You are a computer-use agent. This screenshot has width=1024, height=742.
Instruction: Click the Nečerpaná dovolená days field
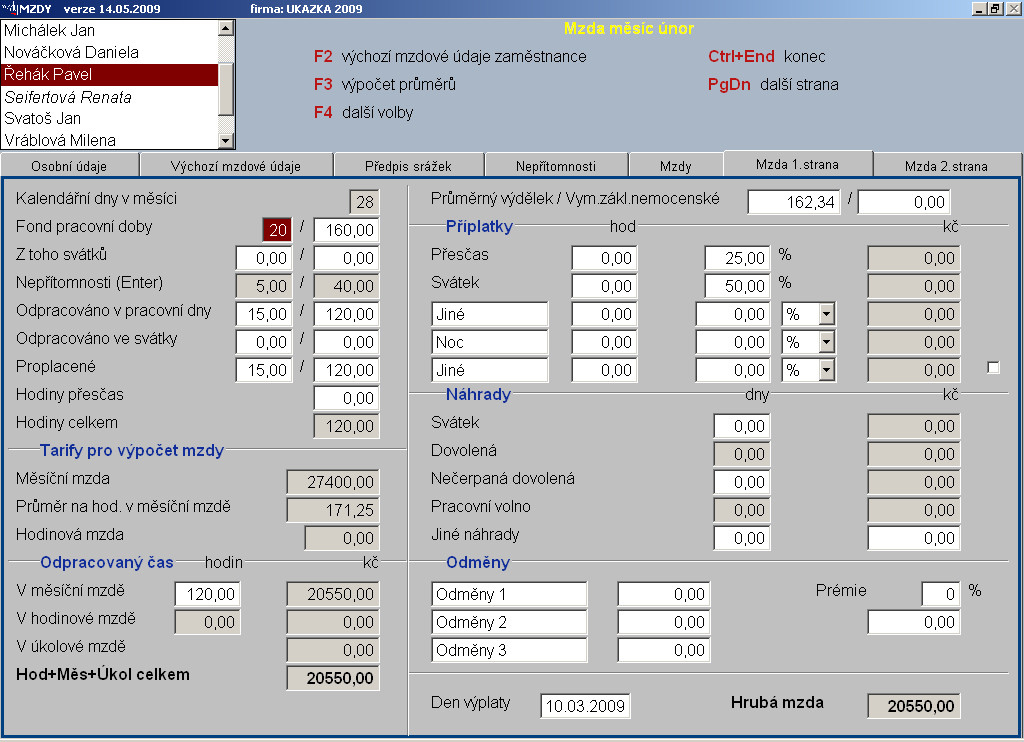tap(742, 483)
